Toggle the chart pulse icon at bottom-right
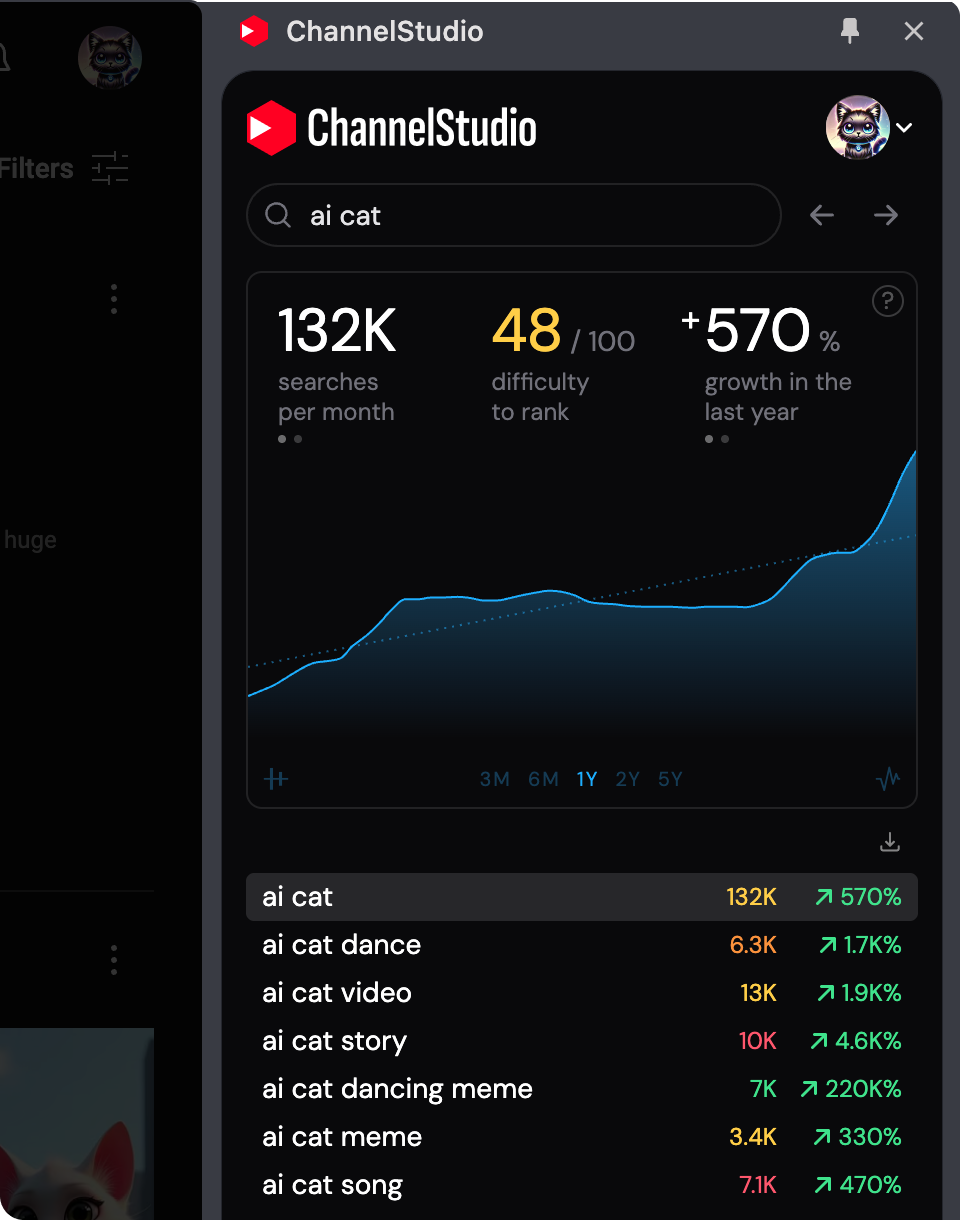This screenshot has width=960, height=1220. tap(888, 779)
